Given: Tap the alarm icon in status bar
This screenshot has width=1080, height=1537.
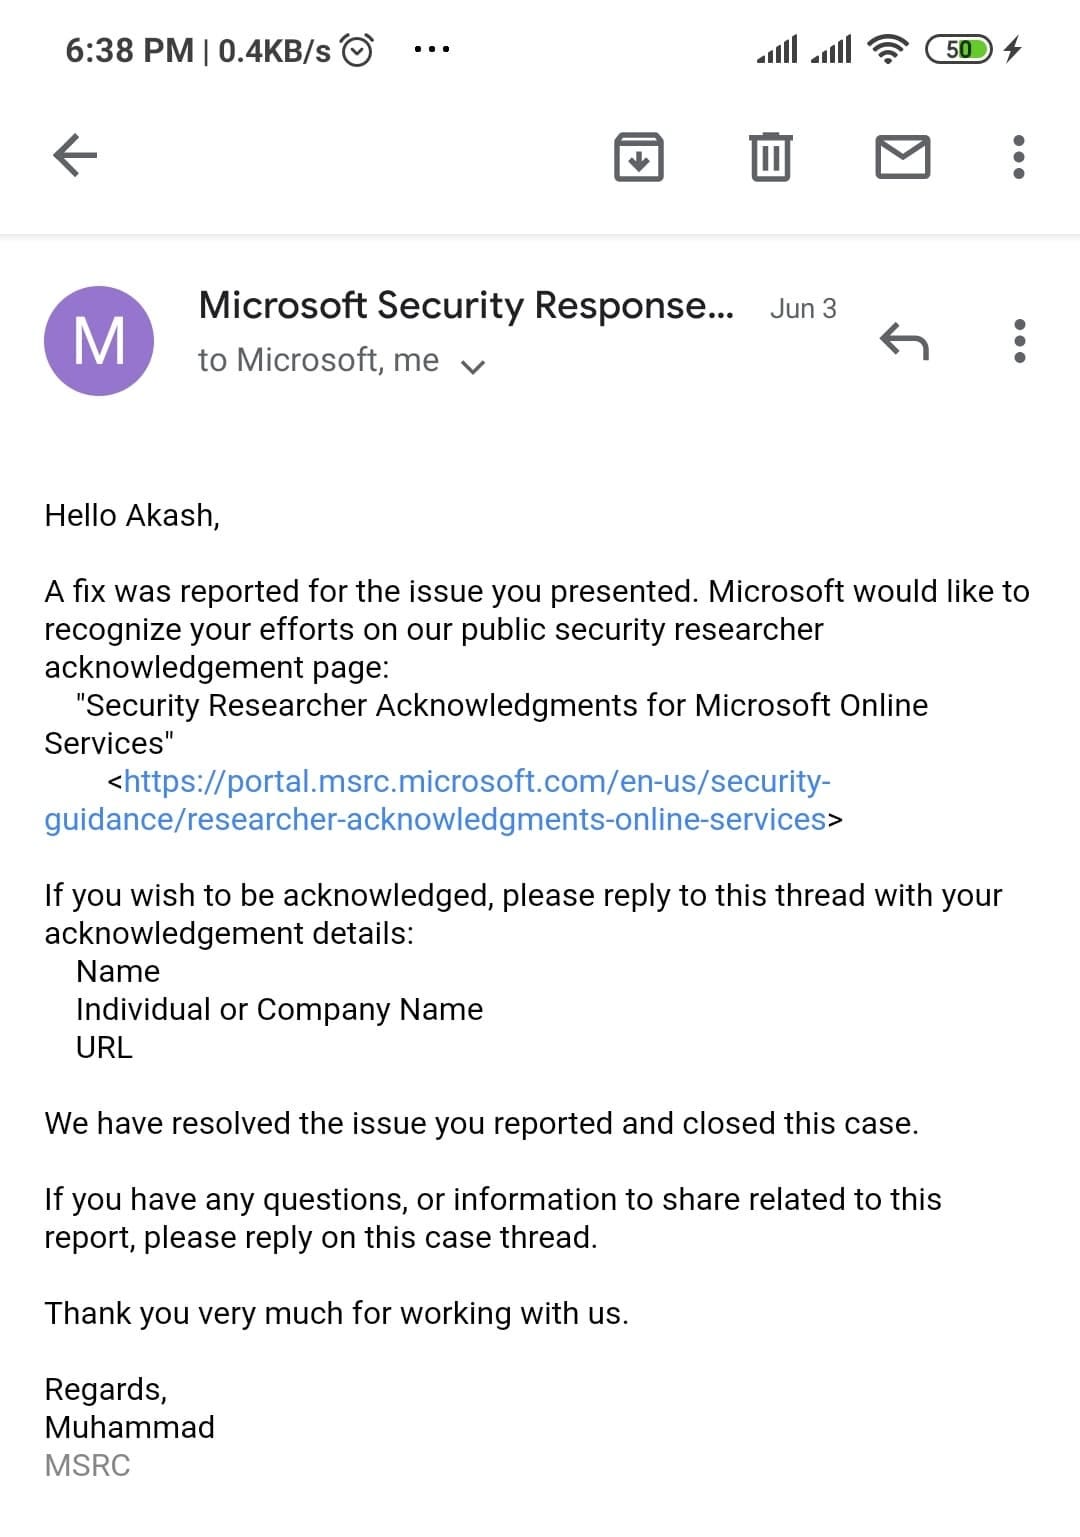Looking at the screenshot, I should point(357,49).
